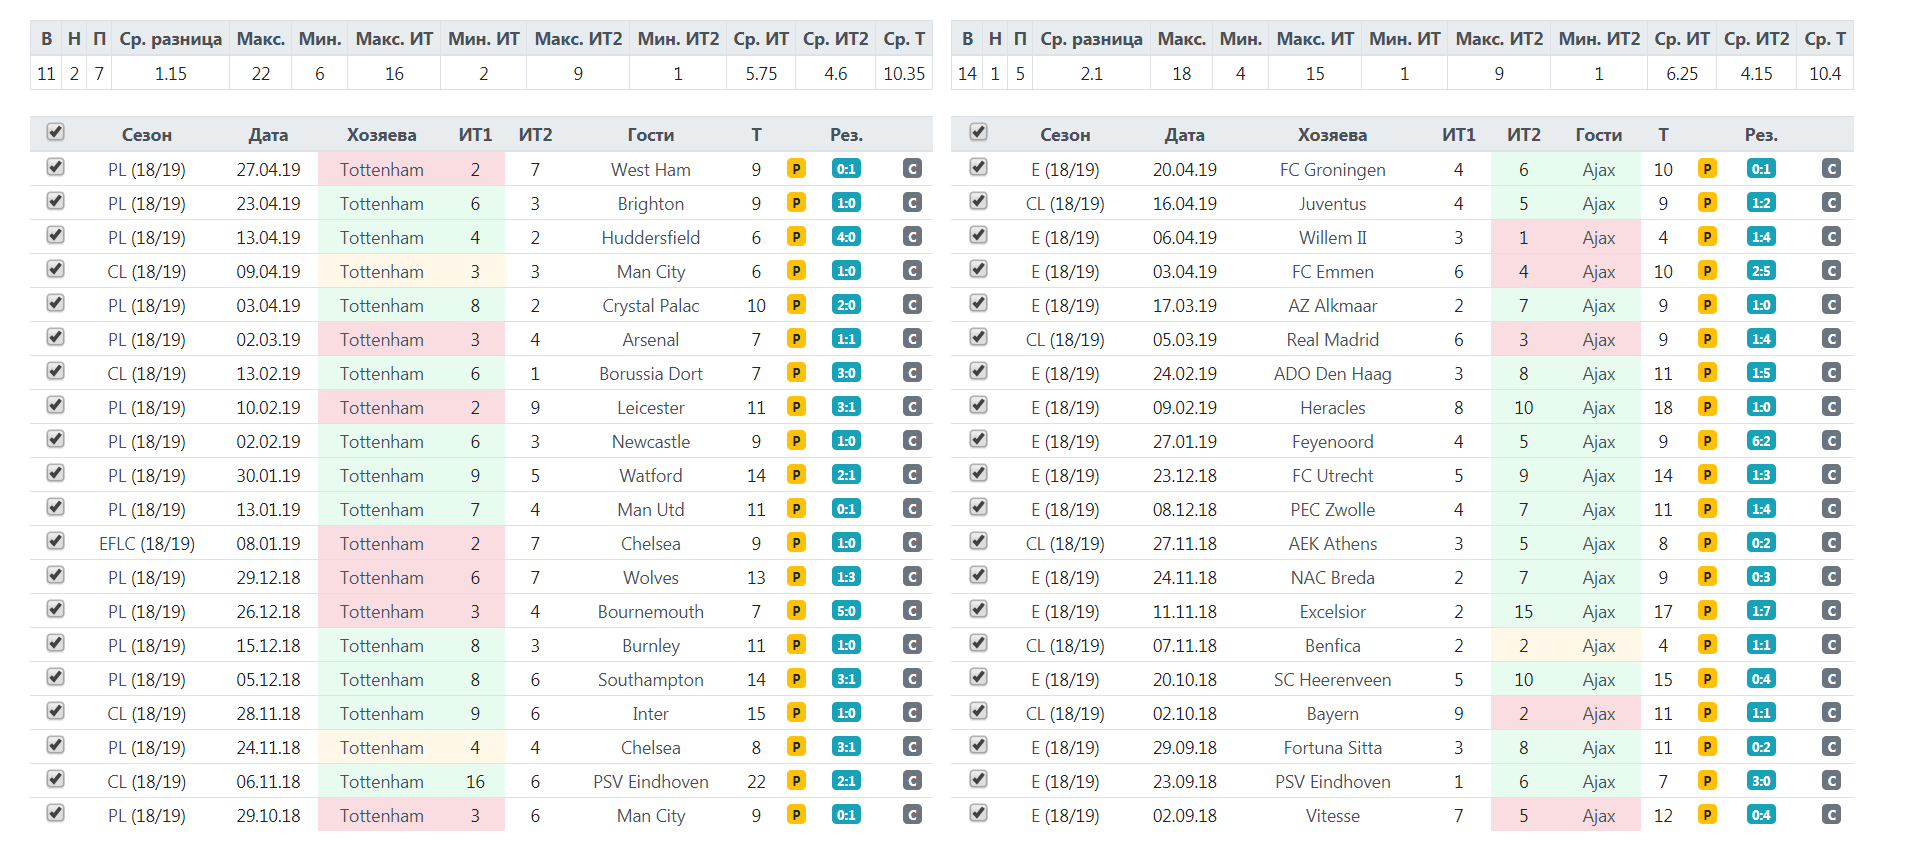Click the ИТ2 column header in Ajax table

coord(1523,135)
